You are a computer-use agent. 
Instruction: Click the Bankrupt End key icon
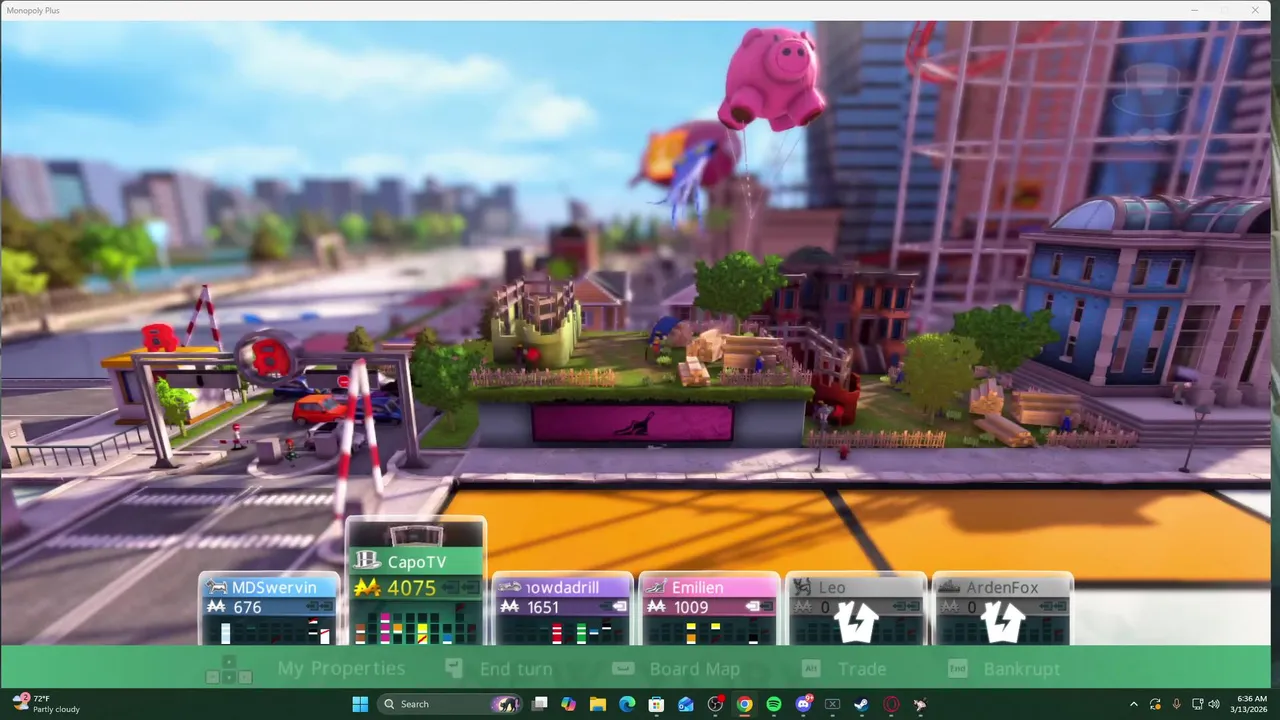[957, 668]
